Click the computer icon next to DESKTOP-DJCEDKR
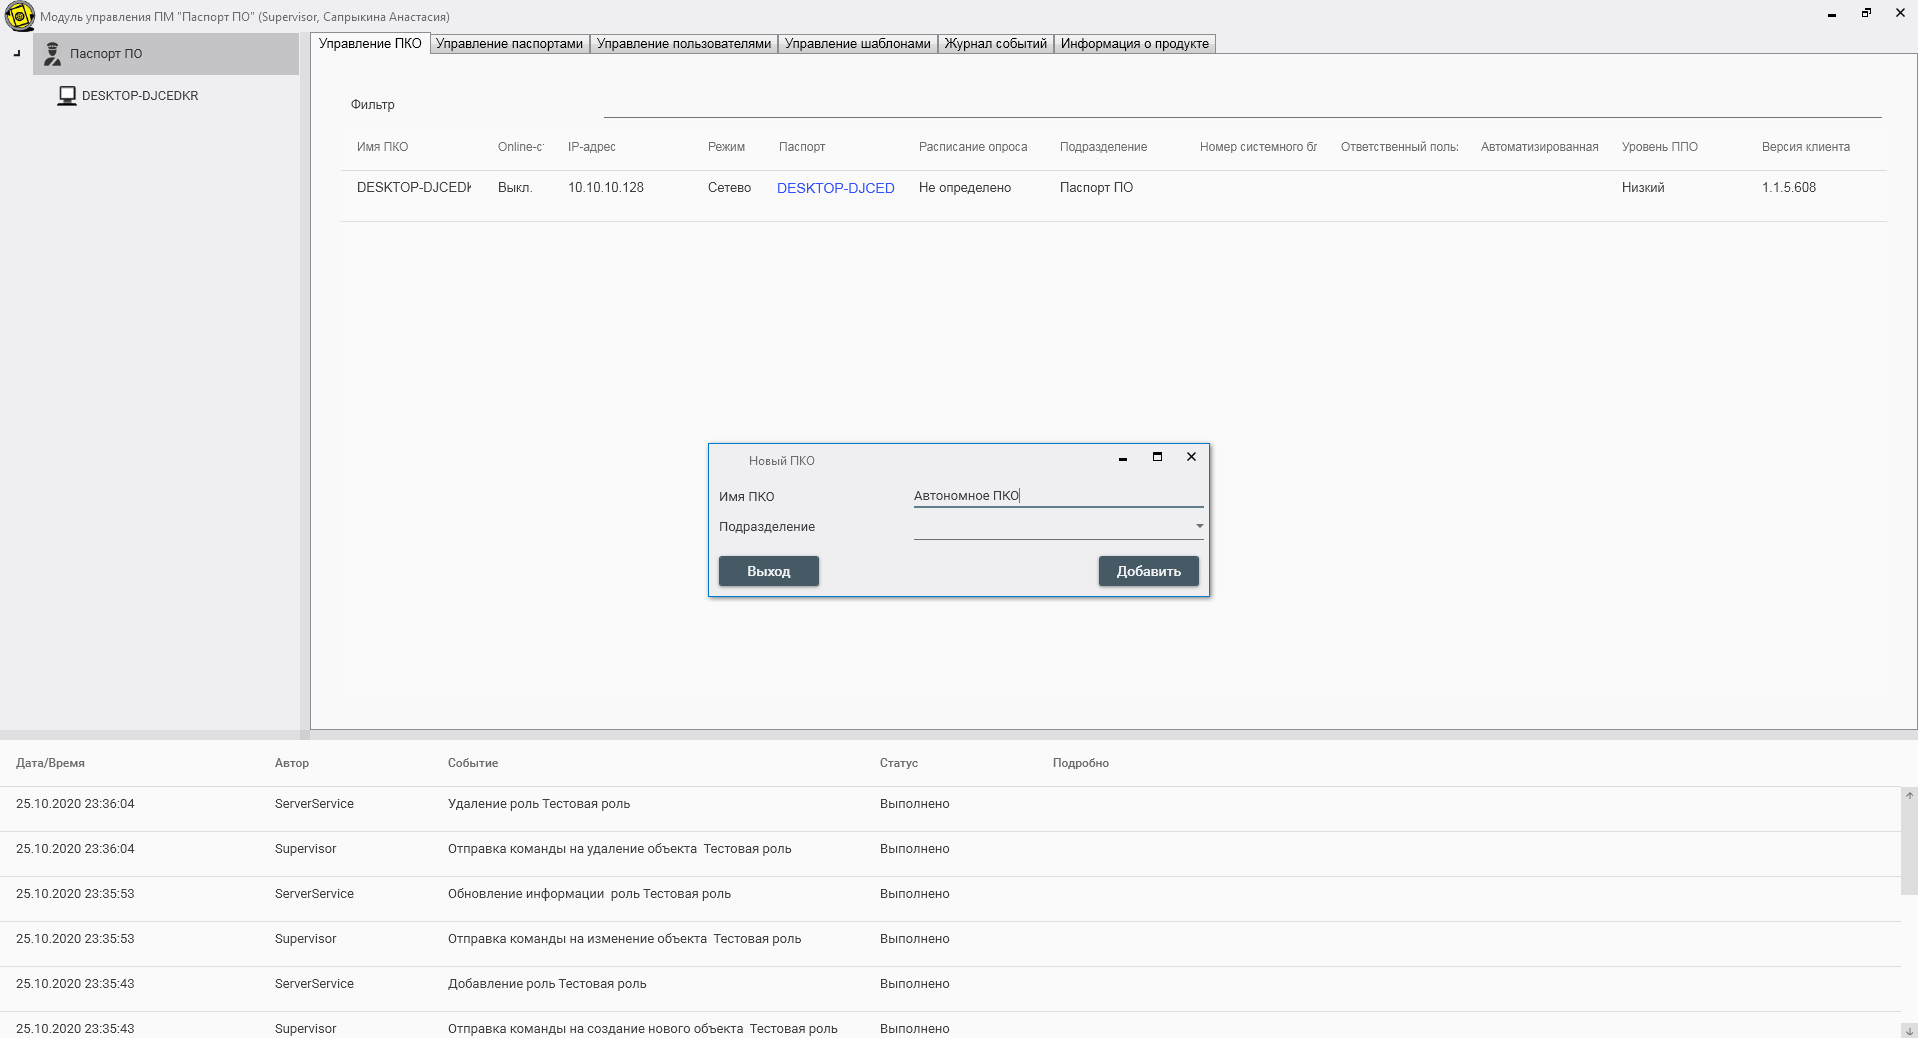This screenshot has width=1918, height=1038. click(67, 96)
